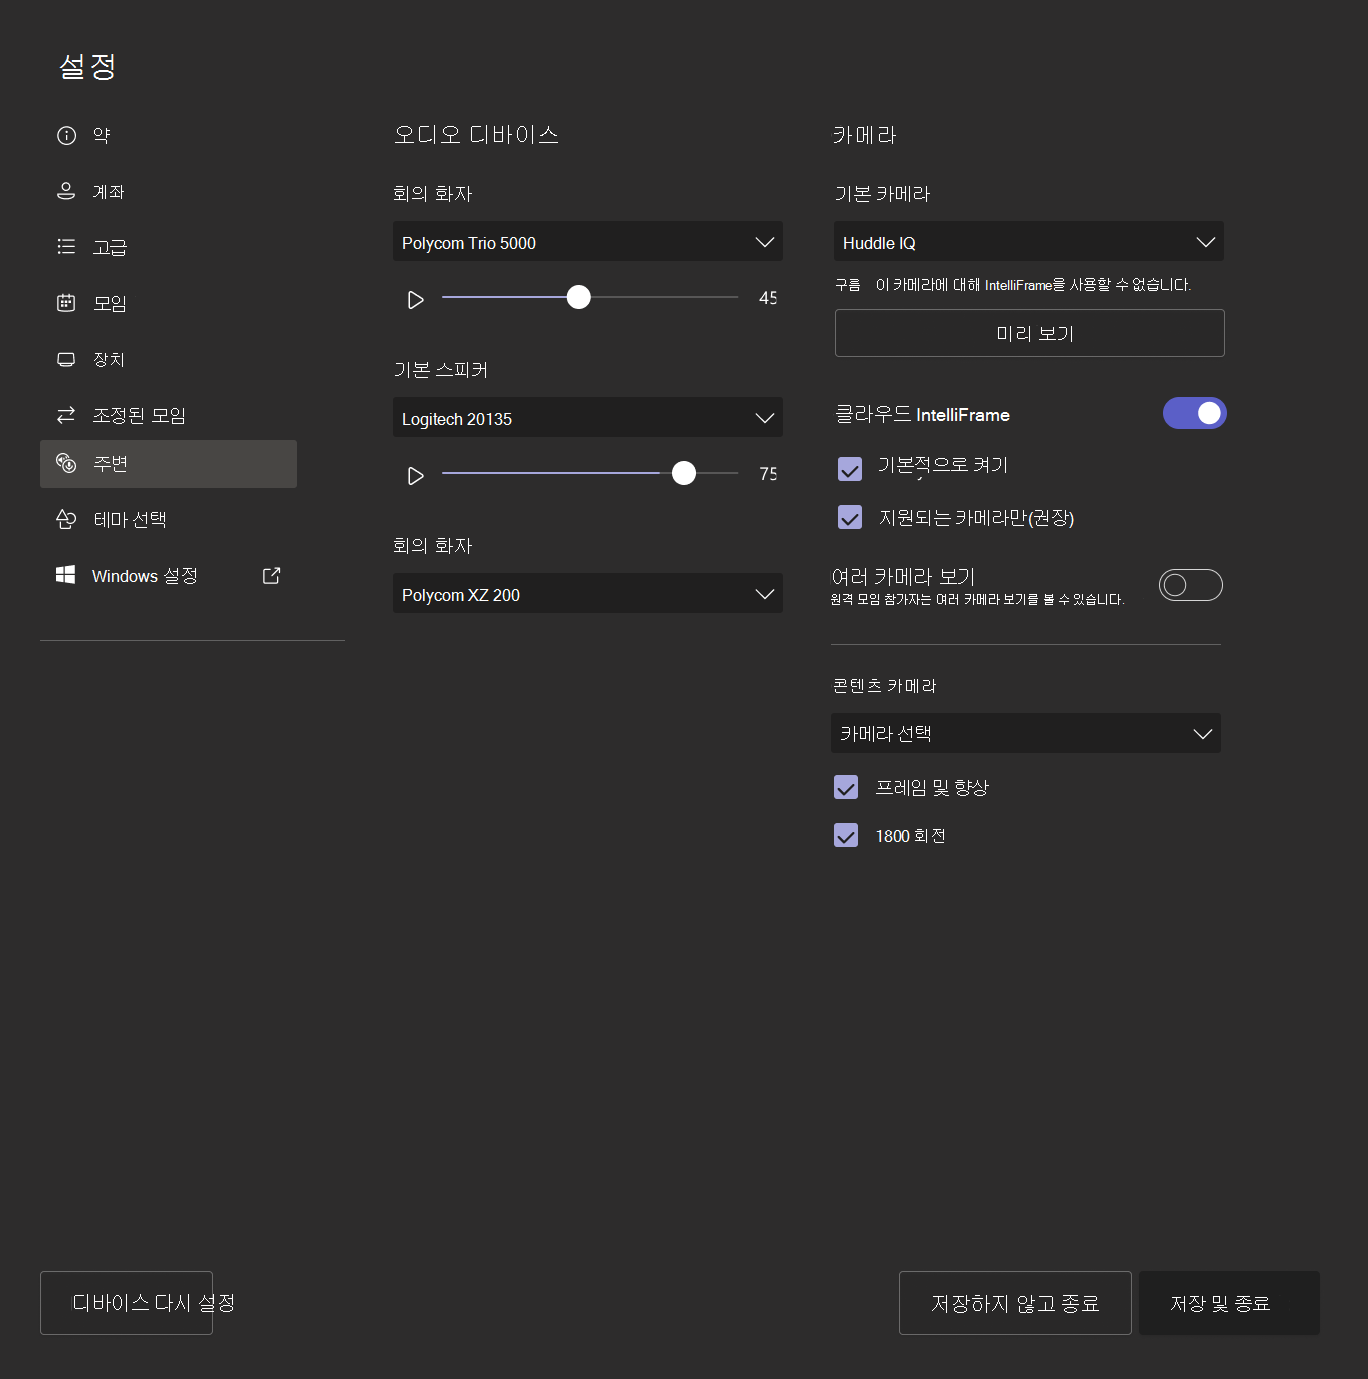Open the Polycom Trio 5000 dropdown

coord(588,241)
